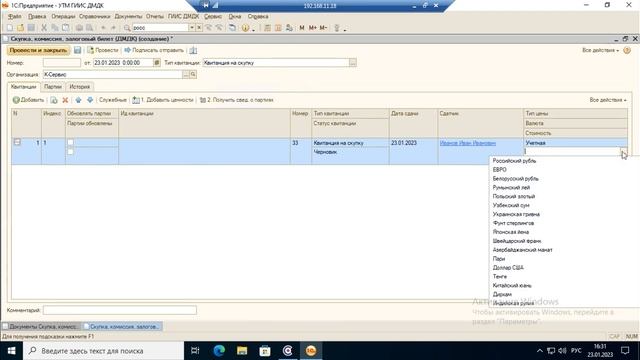Screen dimensions: 640x360
Task: Open the organization К-Сервис magnifier icon
Action: click(x=193, y=74)
